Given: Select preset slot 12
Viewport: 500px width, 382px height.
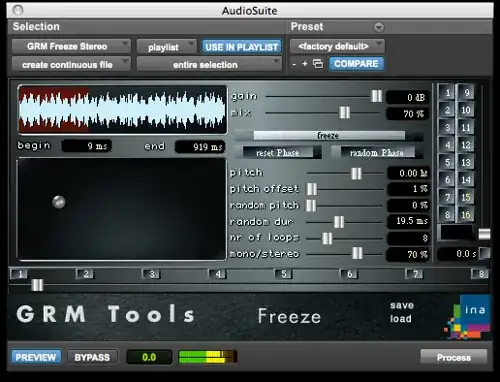Looking at the screenshot, I should 466,145.
